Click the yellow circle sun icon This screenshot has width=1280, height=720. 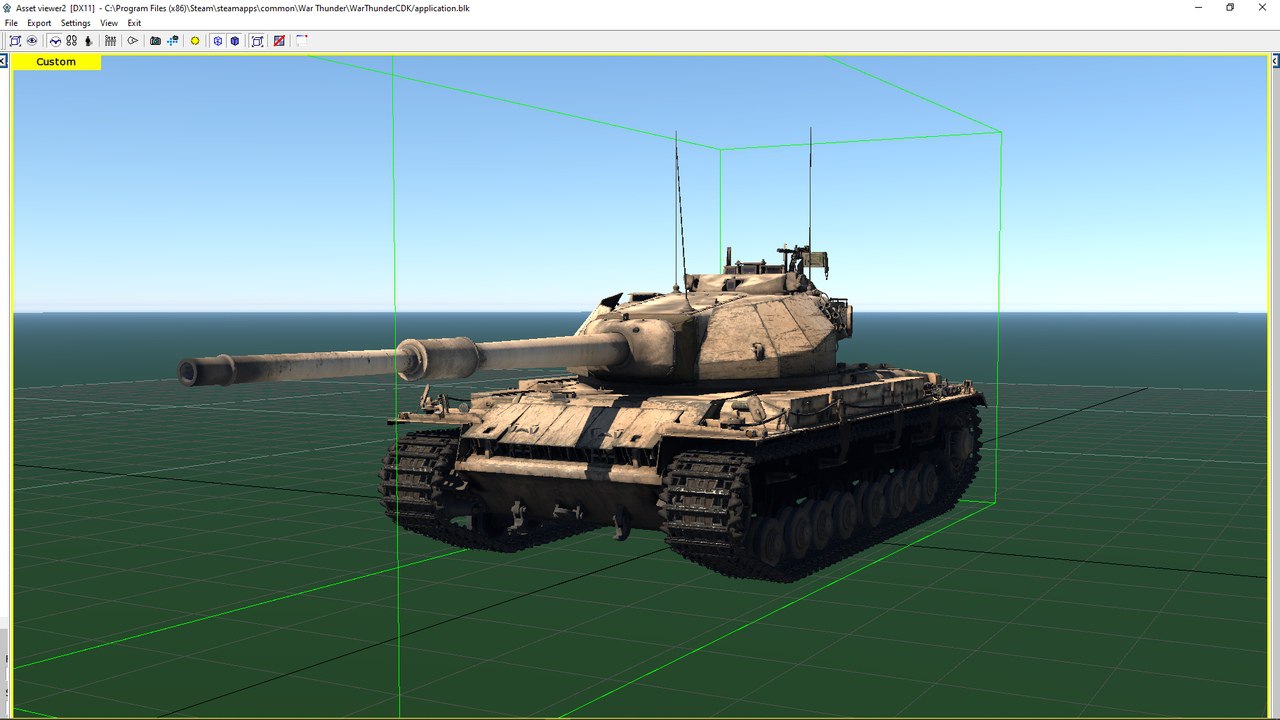[195, 41]
